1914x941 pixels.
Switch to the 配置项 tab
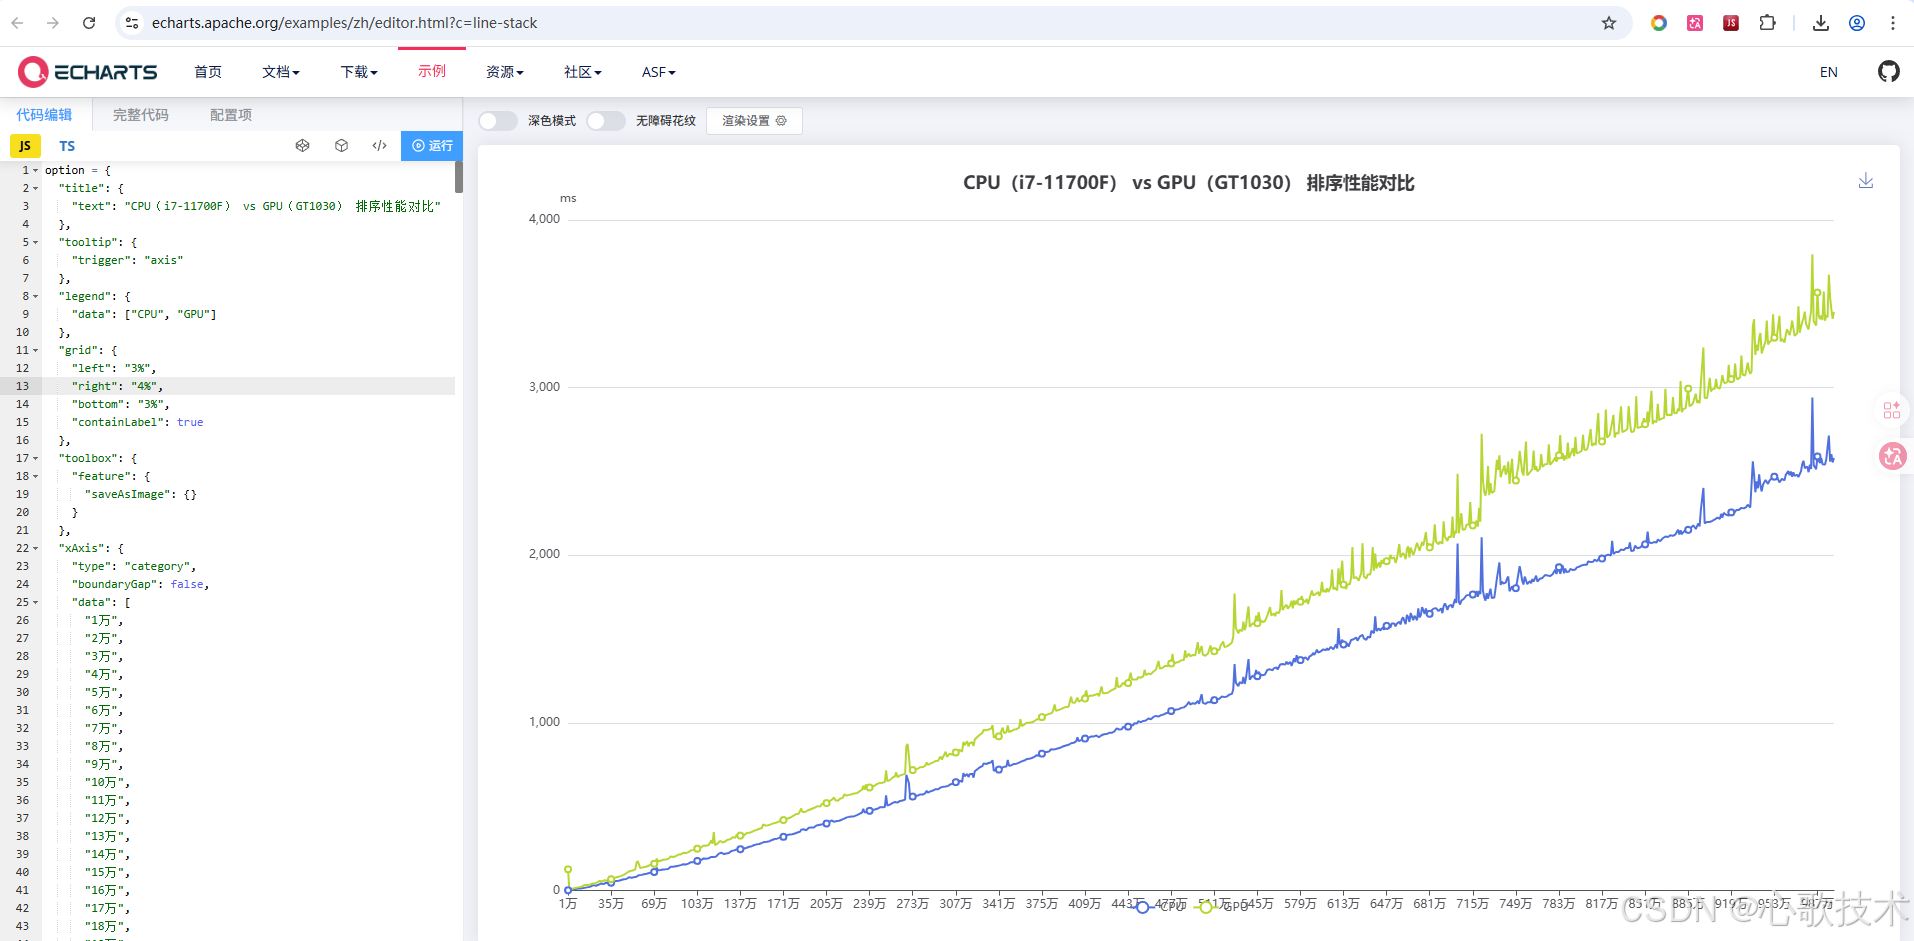tap(231, 115)
